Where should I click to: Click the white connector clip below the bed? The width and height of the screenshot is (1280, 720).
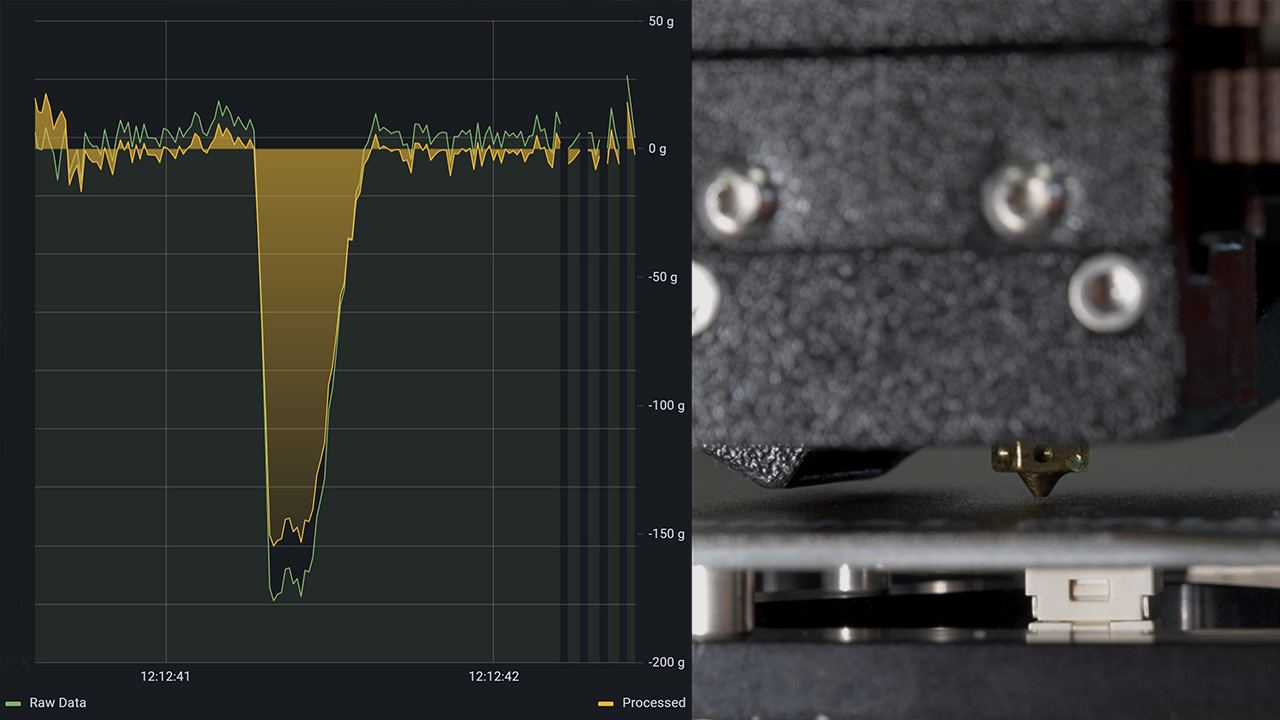[x=1091, y=604]
